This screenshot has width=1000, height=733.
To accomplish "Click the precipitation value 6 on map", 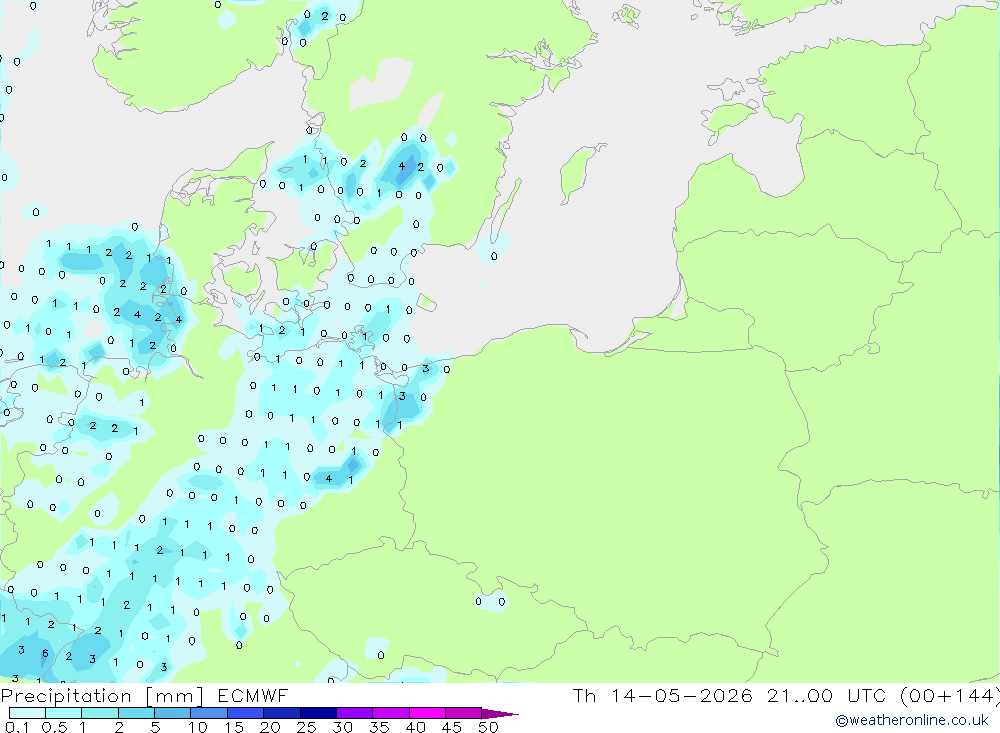I will tap(45, 653).
